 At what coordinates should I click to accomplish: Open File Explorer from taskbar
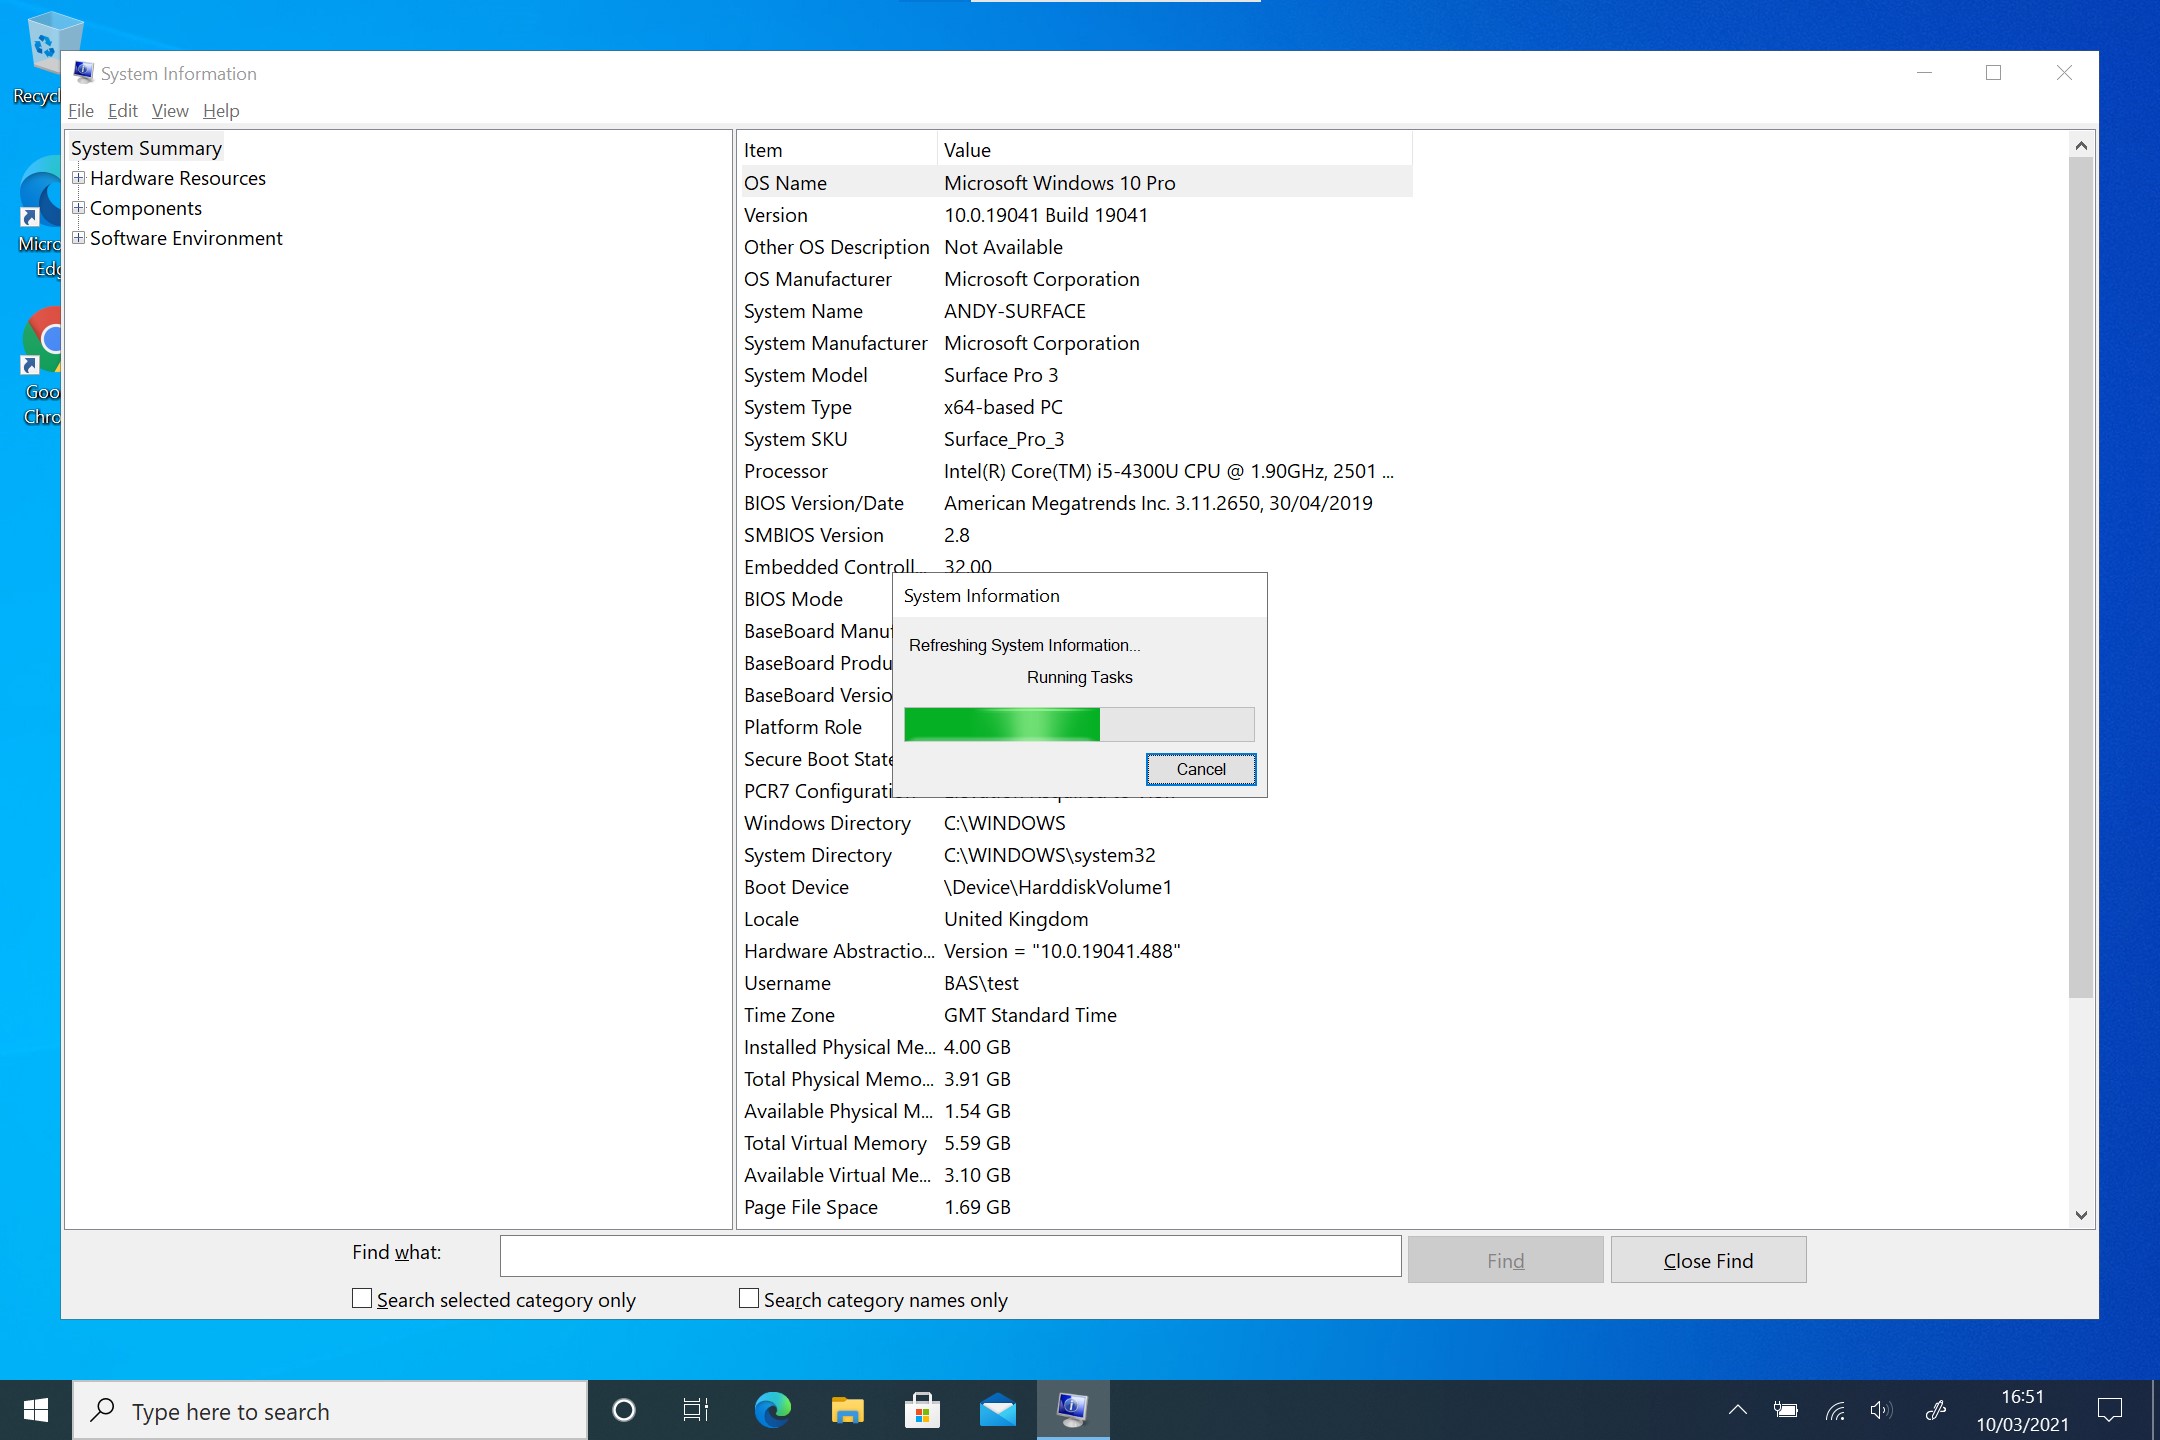[x=847, y=1410]
